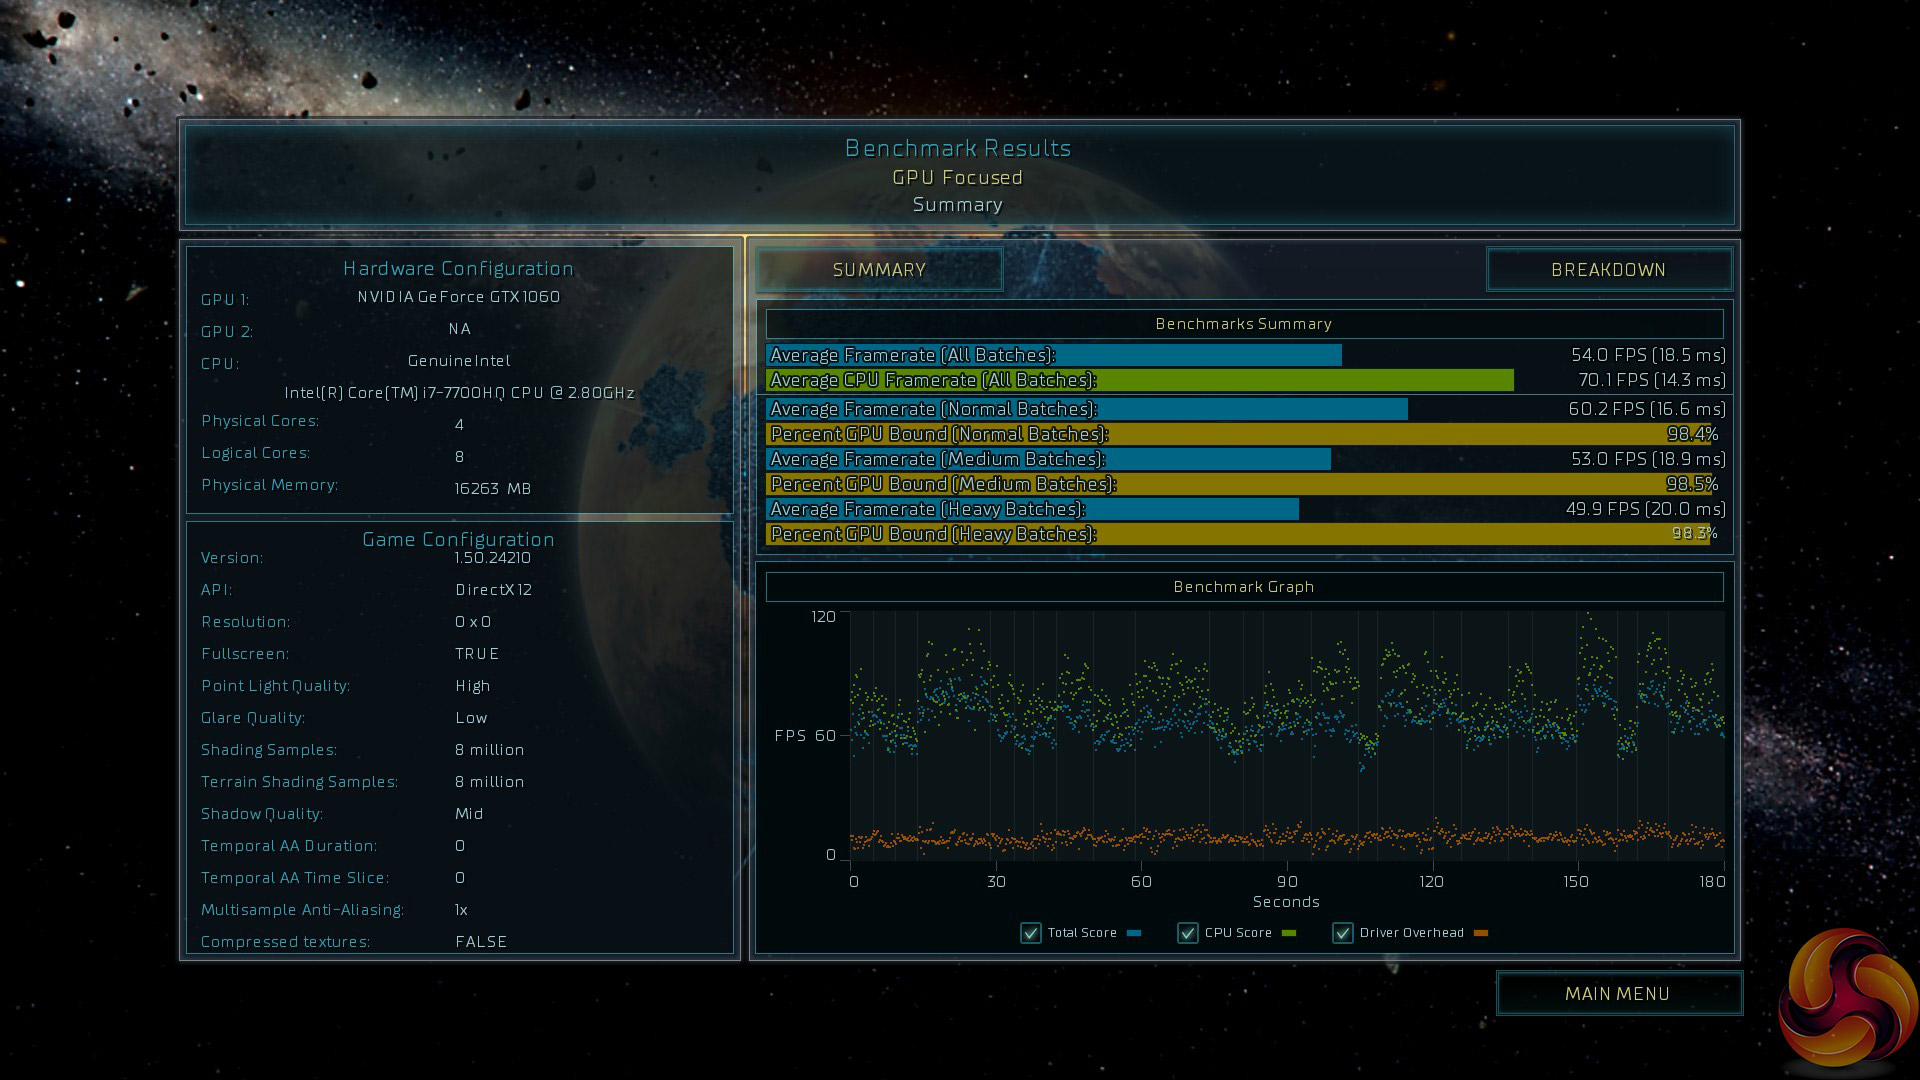This screenshot has height=1080, width=1920.
Task: Click the Benchmark Graph header
Action: click(1244, 587)
